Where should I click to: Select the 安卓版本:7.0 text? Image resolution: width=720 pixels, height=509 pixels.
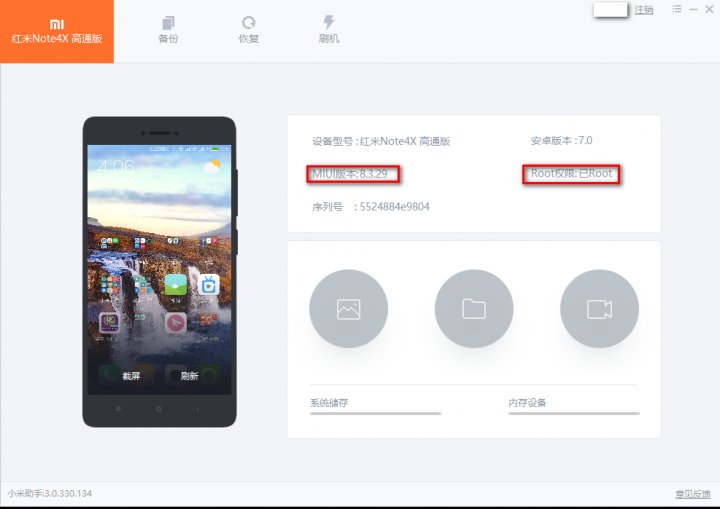561,141
